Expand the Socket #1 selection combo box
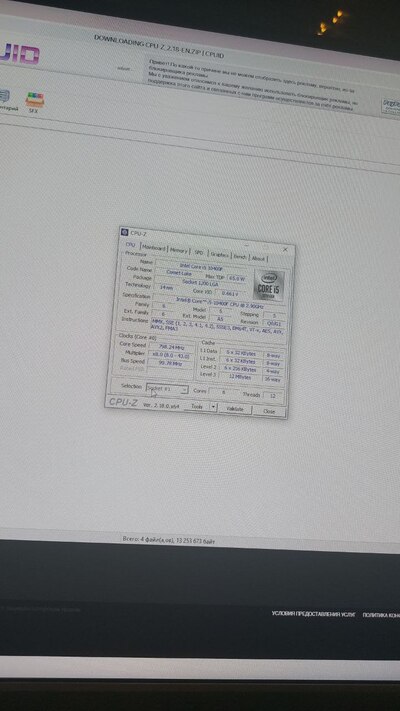The width and height of the screenshot is (400, 711). pos(167,389)
